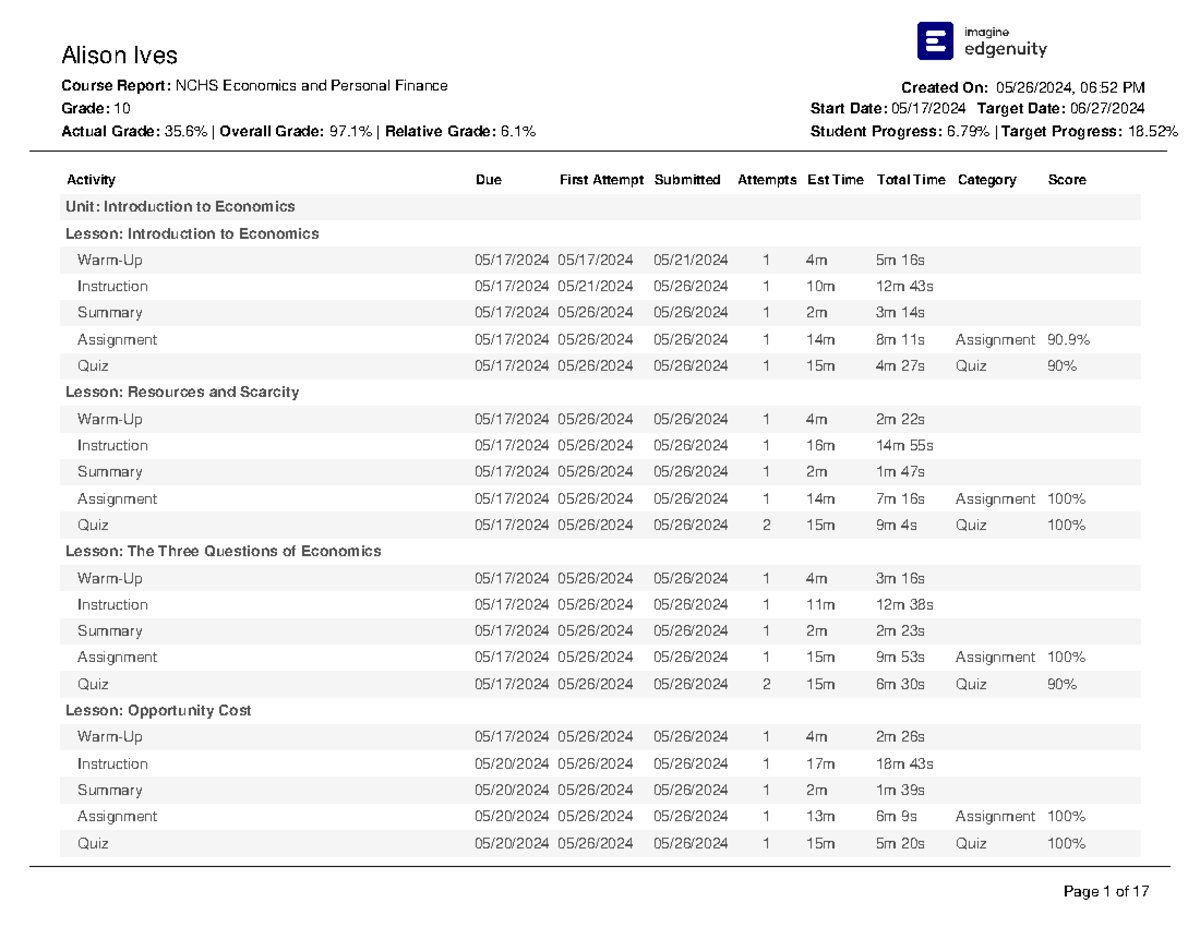The image size is (1200, 927).
Task: Click the Est Time column header
Action: pos(835,180)
